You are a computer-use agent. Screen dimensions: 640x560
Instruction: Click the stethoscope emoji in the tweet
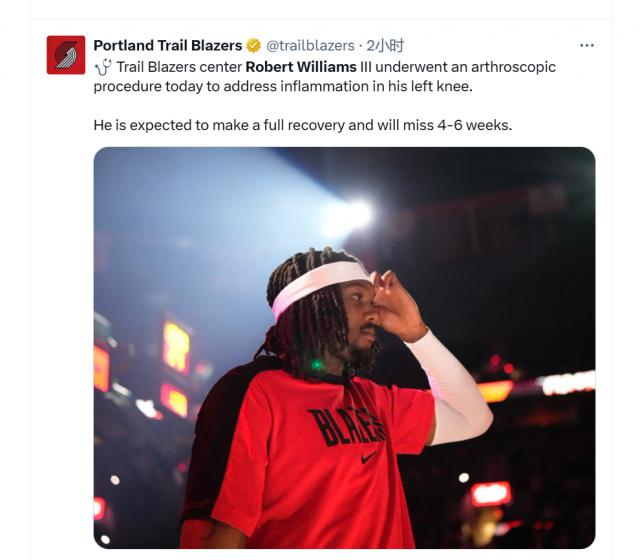(103, 67)
